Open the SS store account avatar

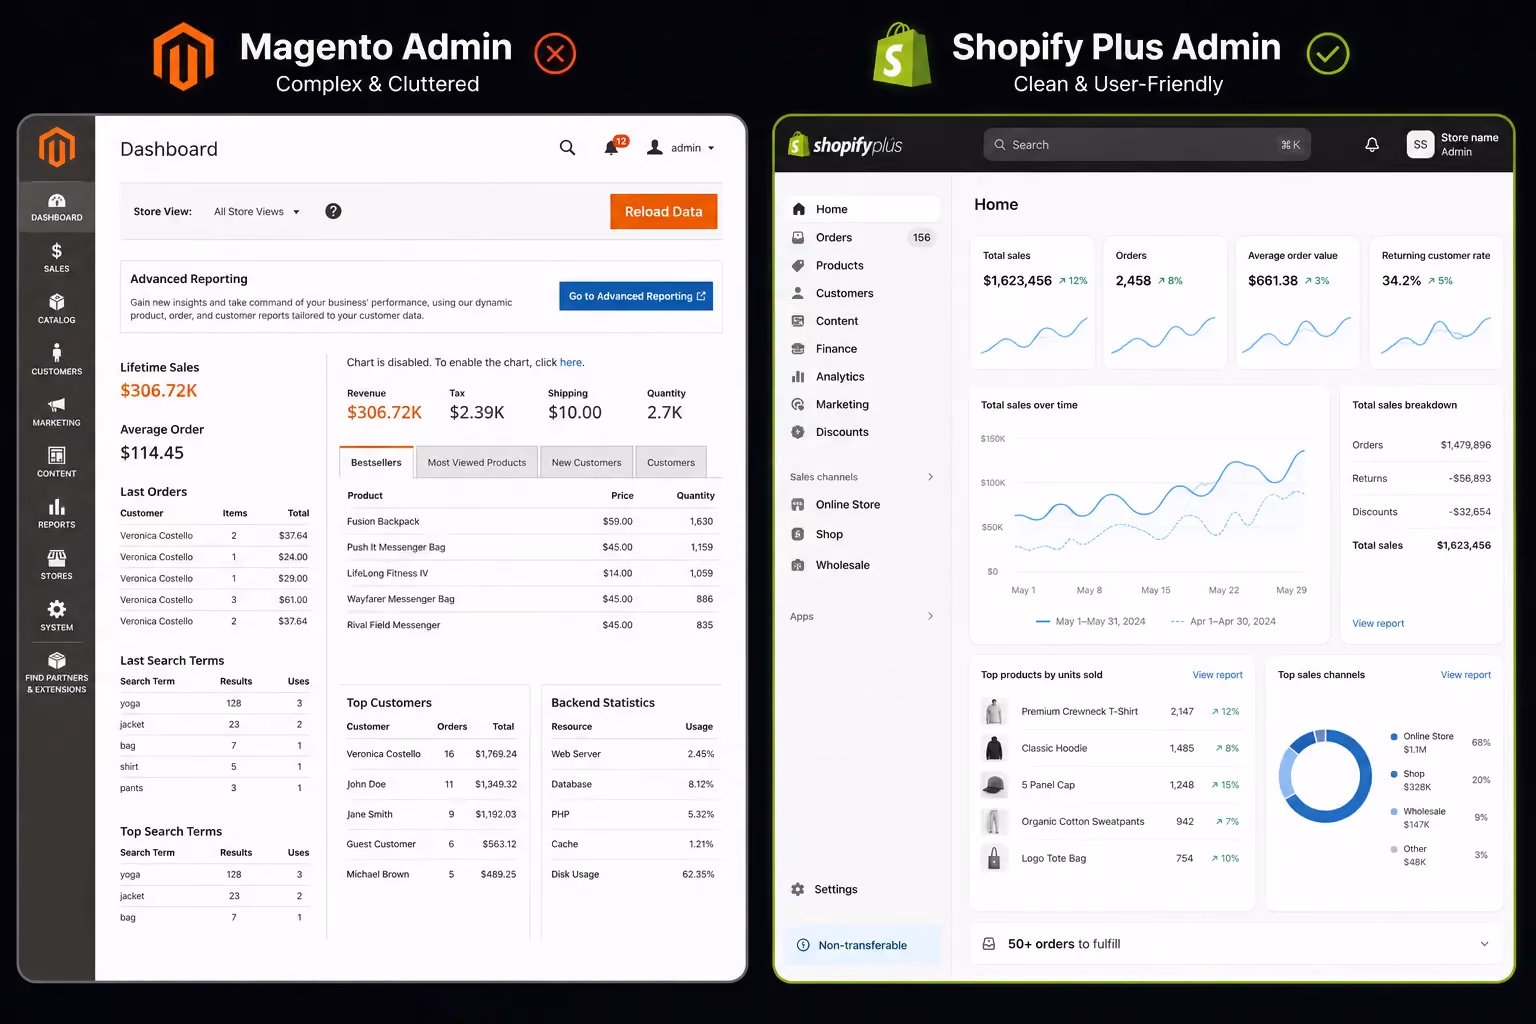(1420, 145)
